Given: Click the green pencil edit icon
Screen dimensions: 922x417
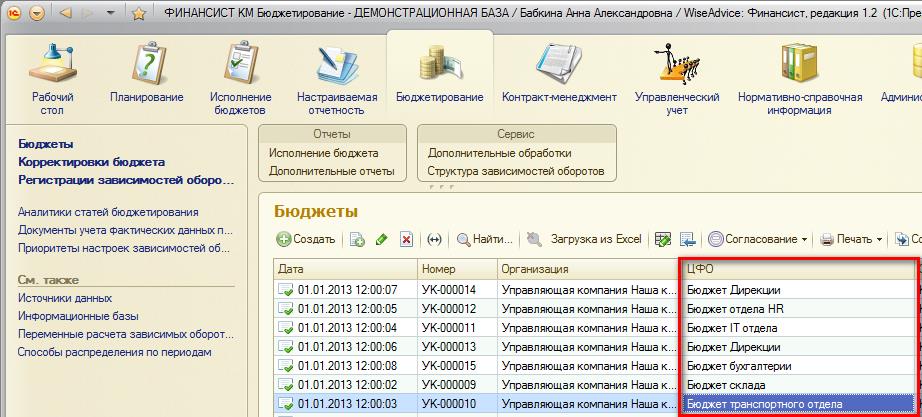Looking at the screenshot, I should (381, 239).
